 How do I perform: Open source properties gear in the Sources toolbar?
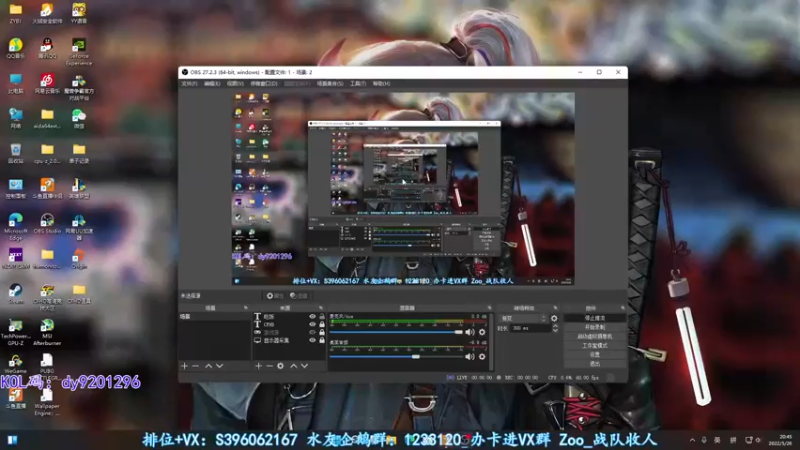coord(280,366)
